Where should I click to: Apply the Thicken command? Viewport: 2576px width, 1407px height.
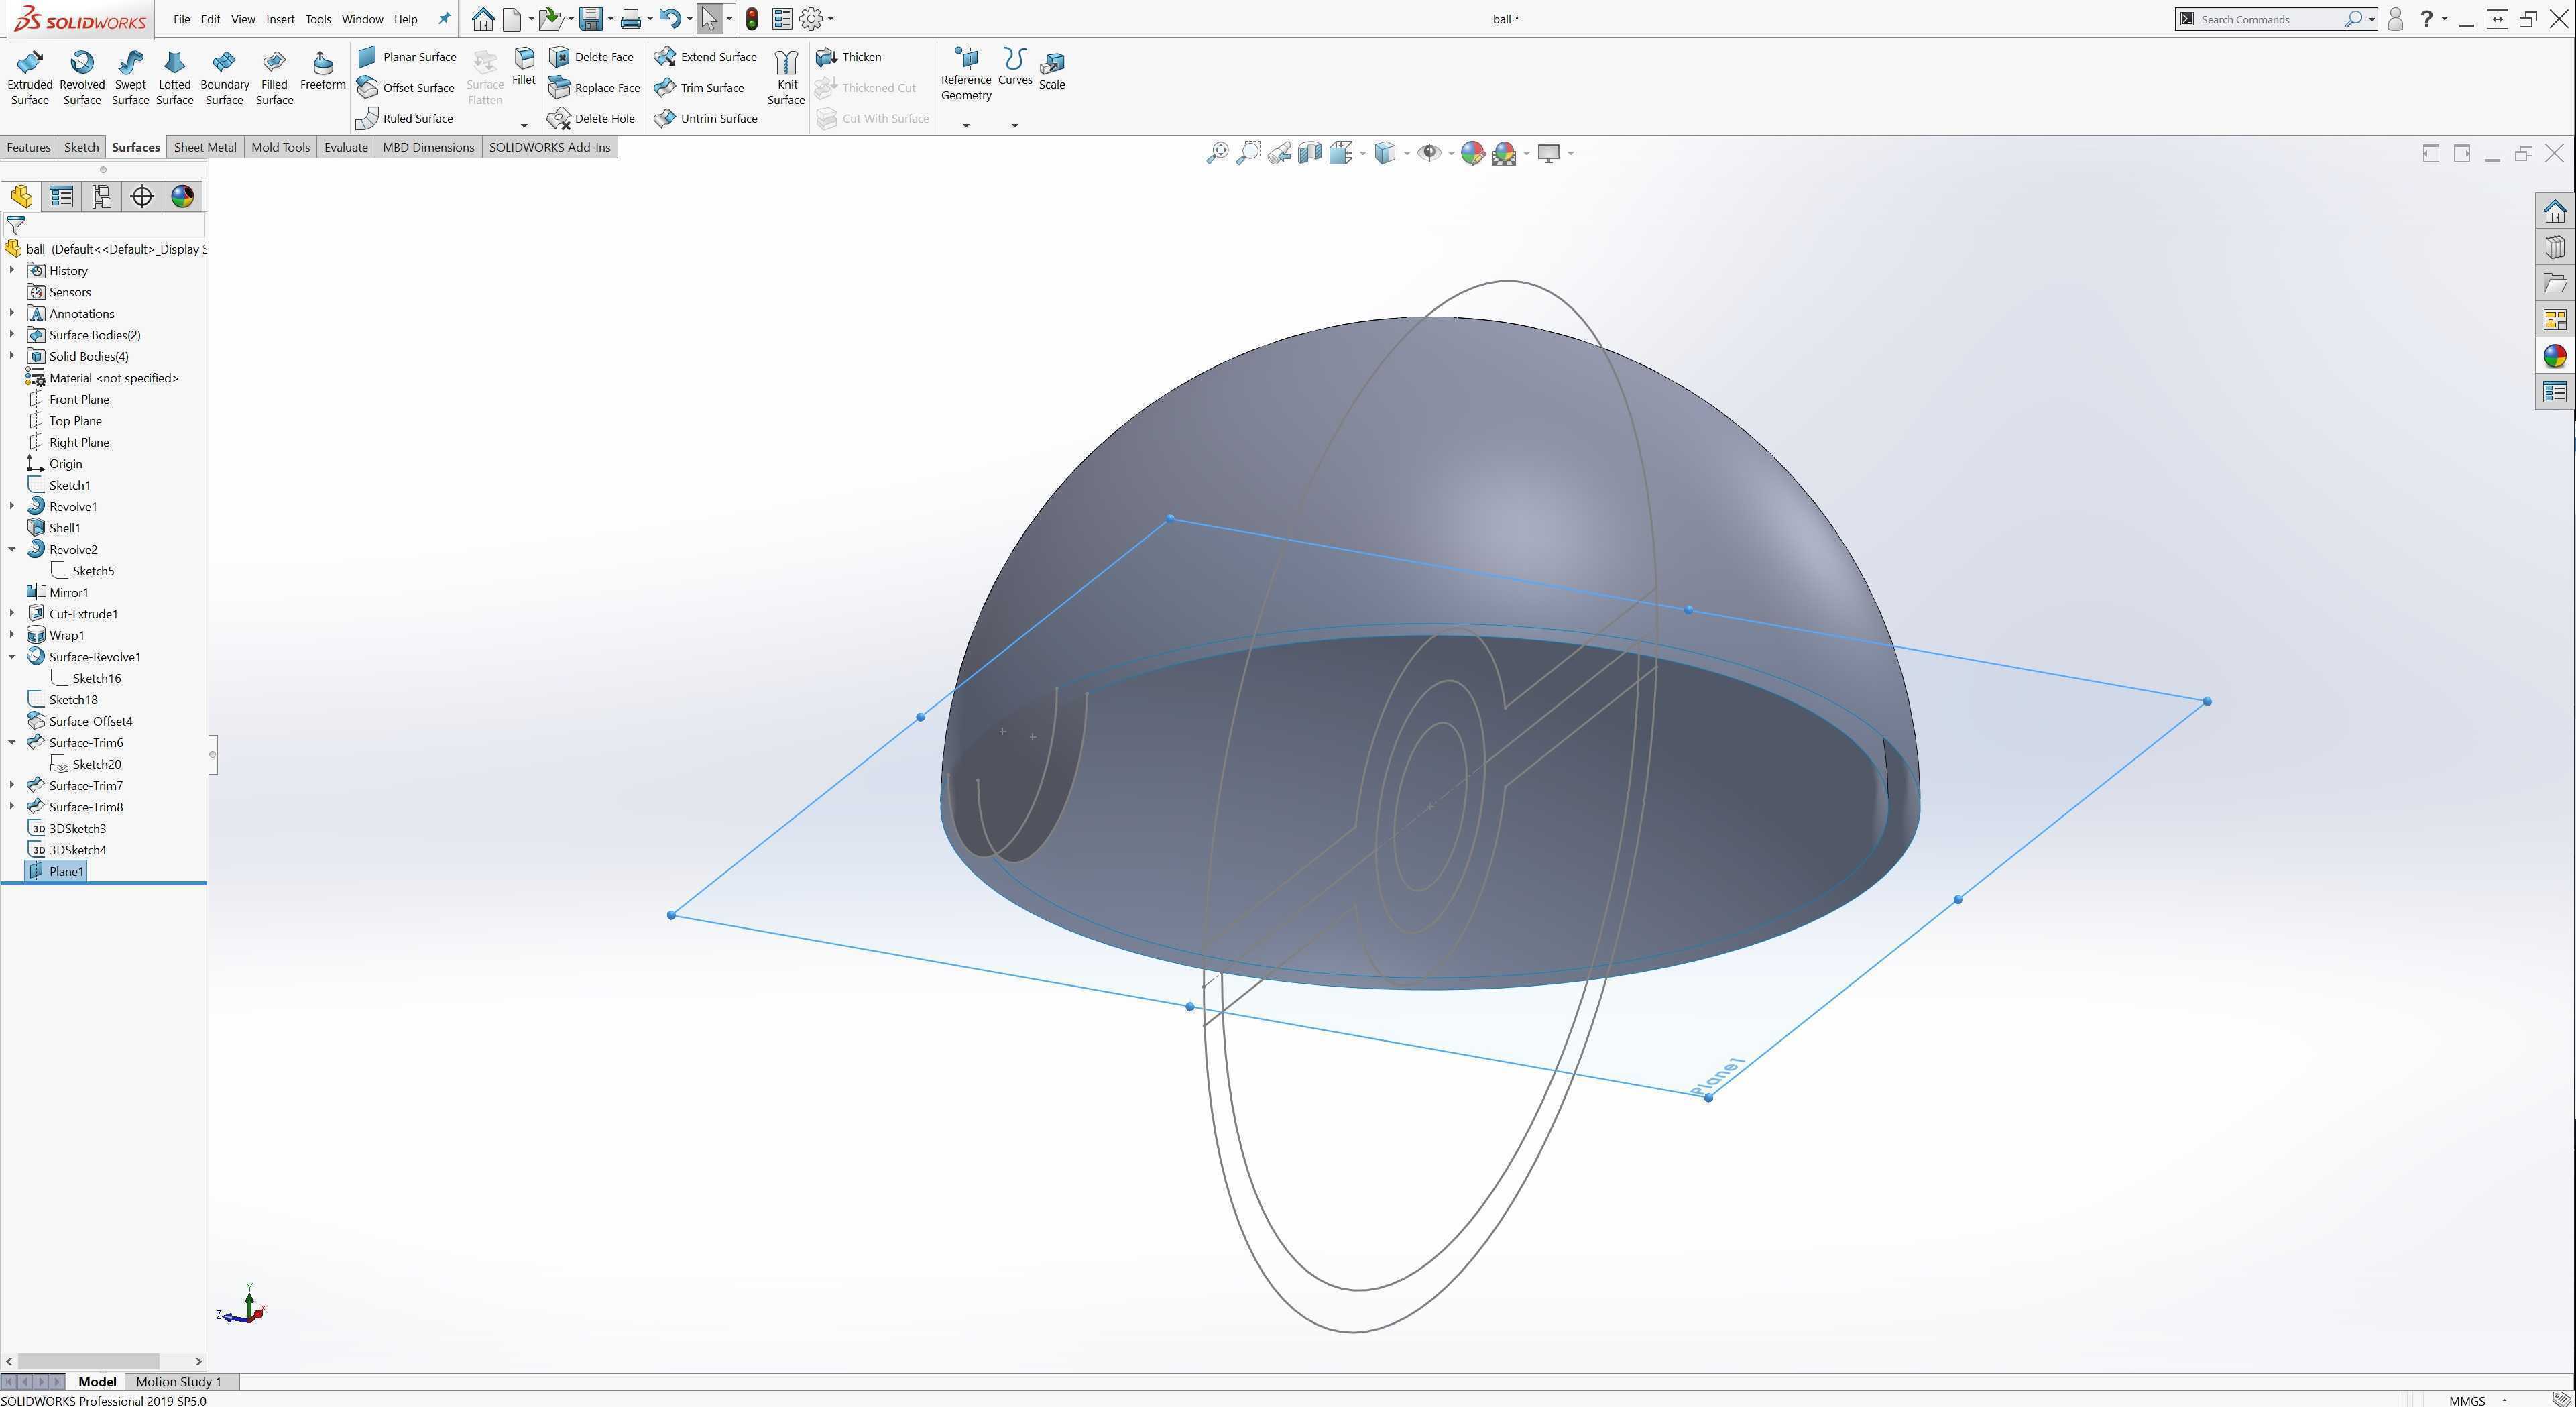click(x=848, y=57)
